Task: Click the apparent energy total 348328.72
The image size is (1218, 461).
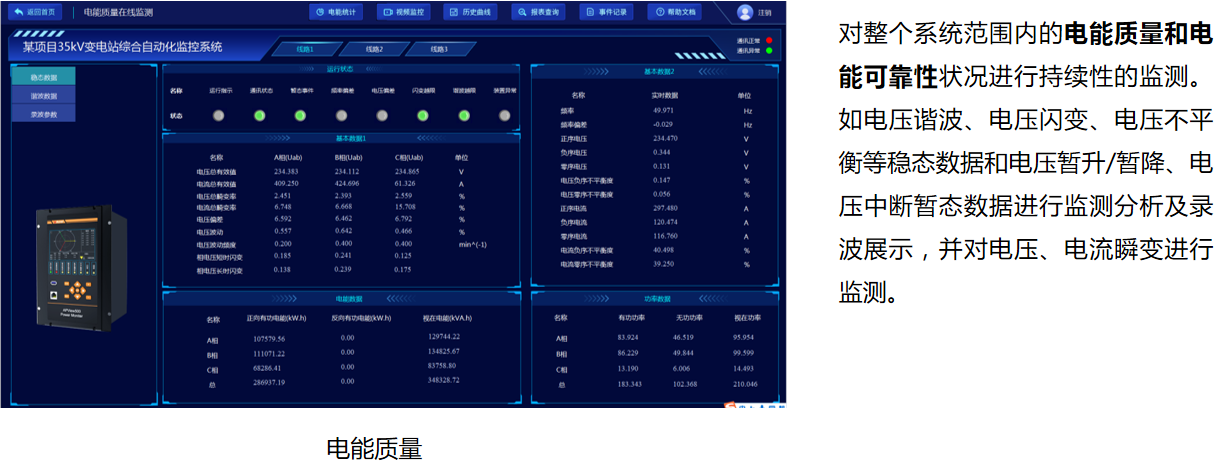Action: (443, 380)
